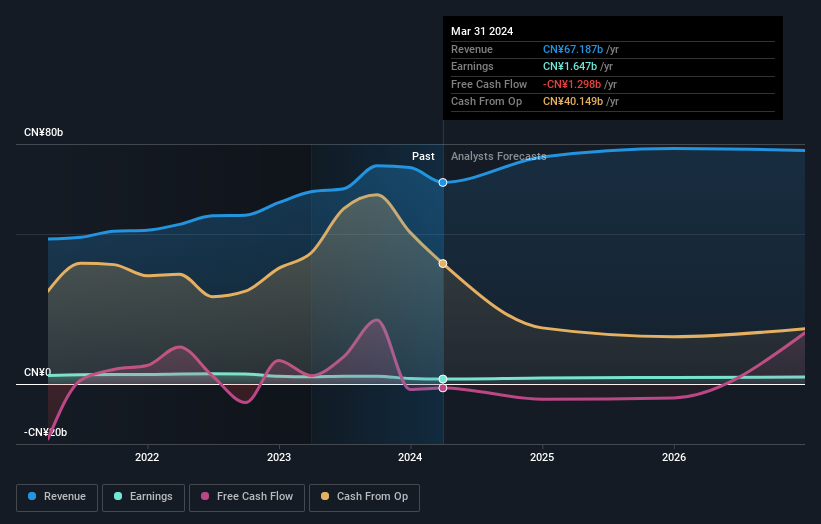Click the tooltip Cash From Op row label

point(486,102)
